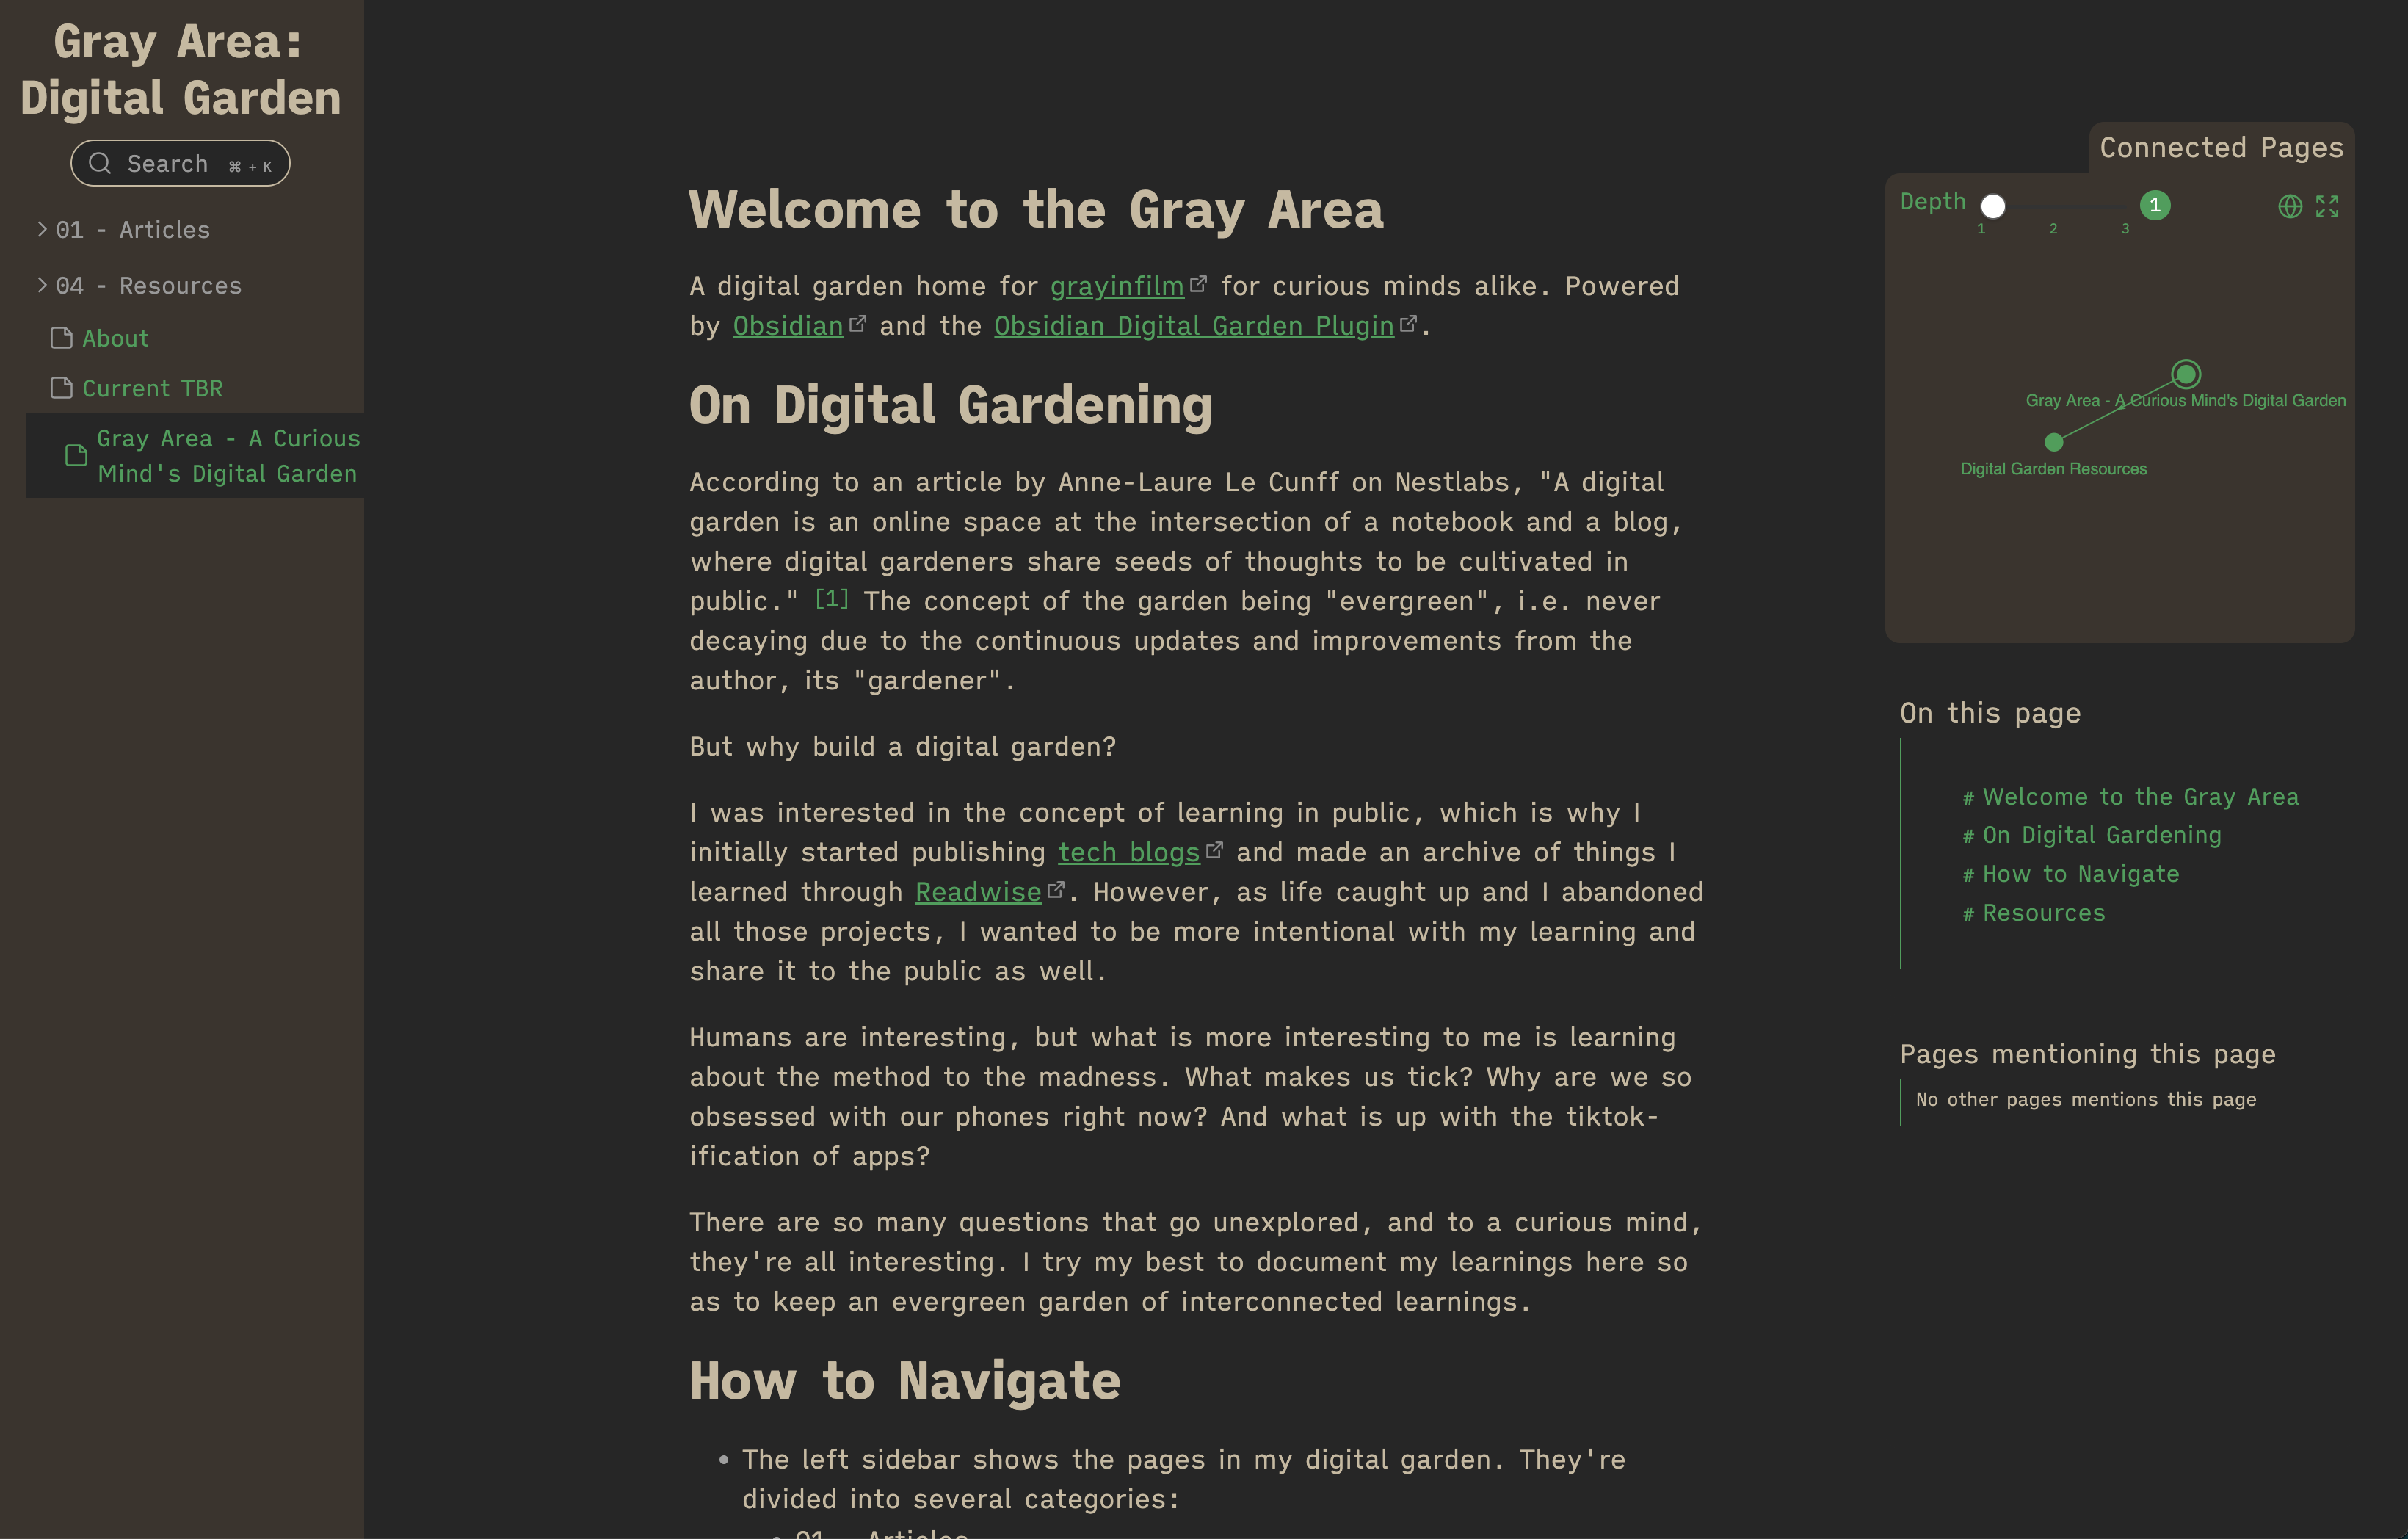
Task: Open Gray Area - A Curious Mind's Digital Garden page
Action: point(228,456)
